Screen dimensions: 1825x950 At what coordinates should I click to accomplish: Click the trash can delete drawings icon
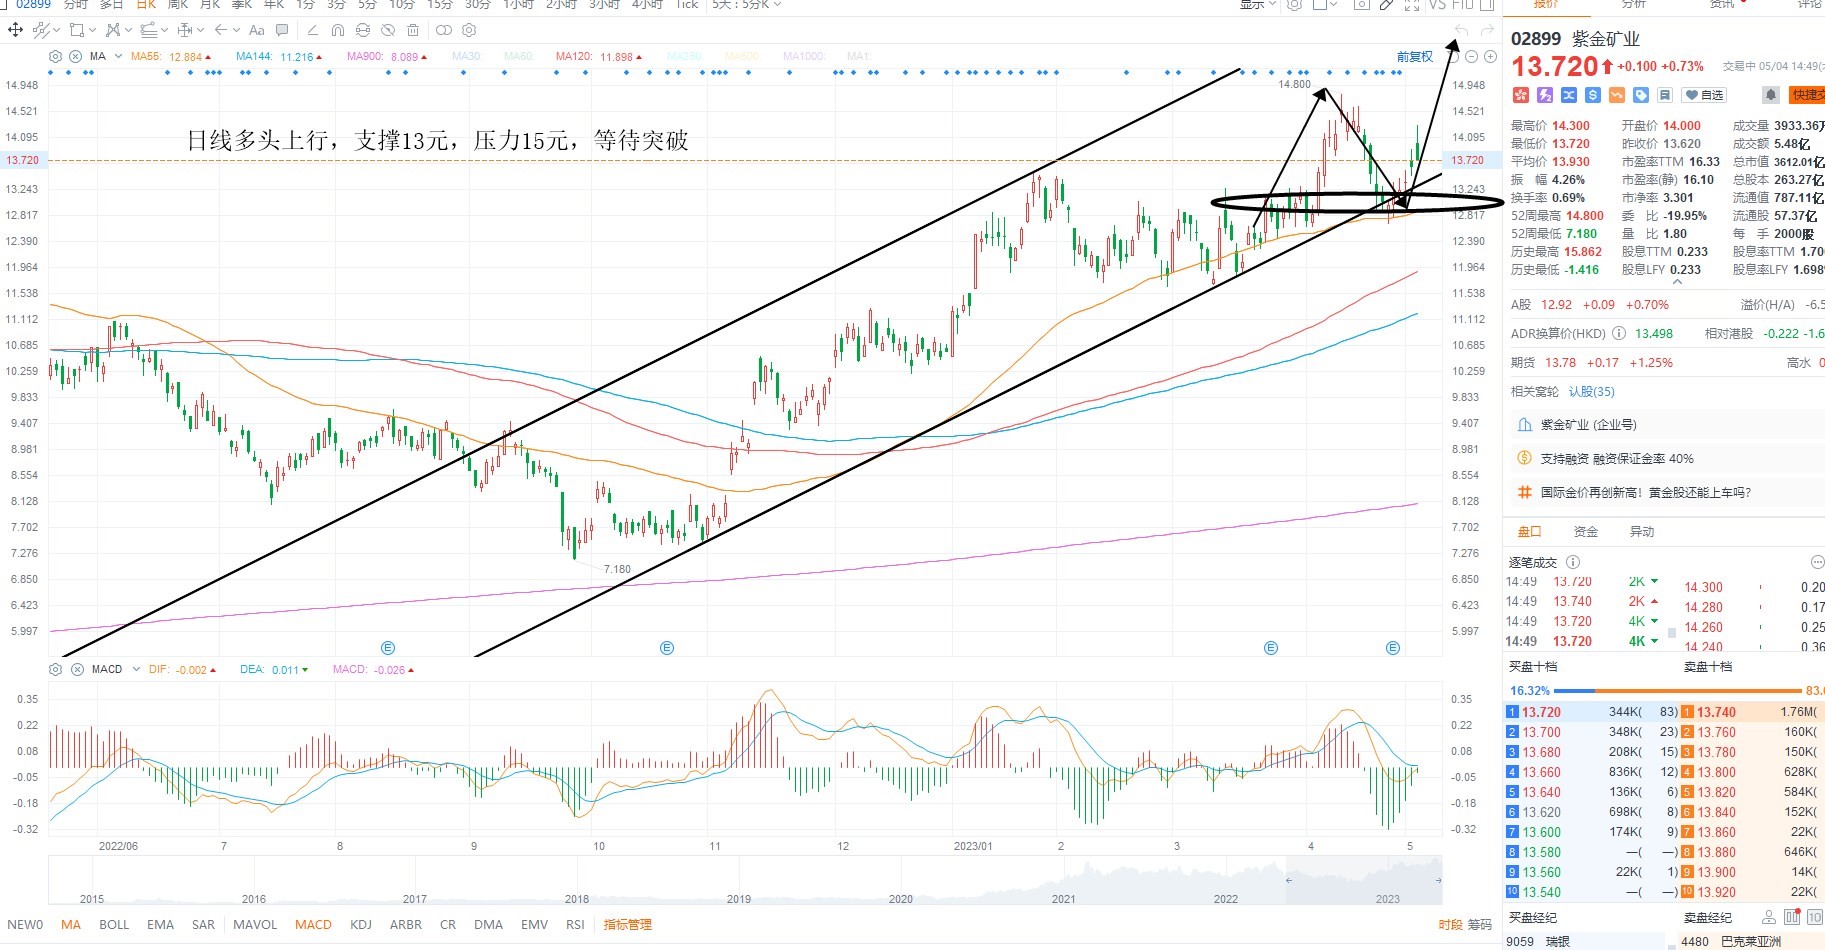point(414,30)
